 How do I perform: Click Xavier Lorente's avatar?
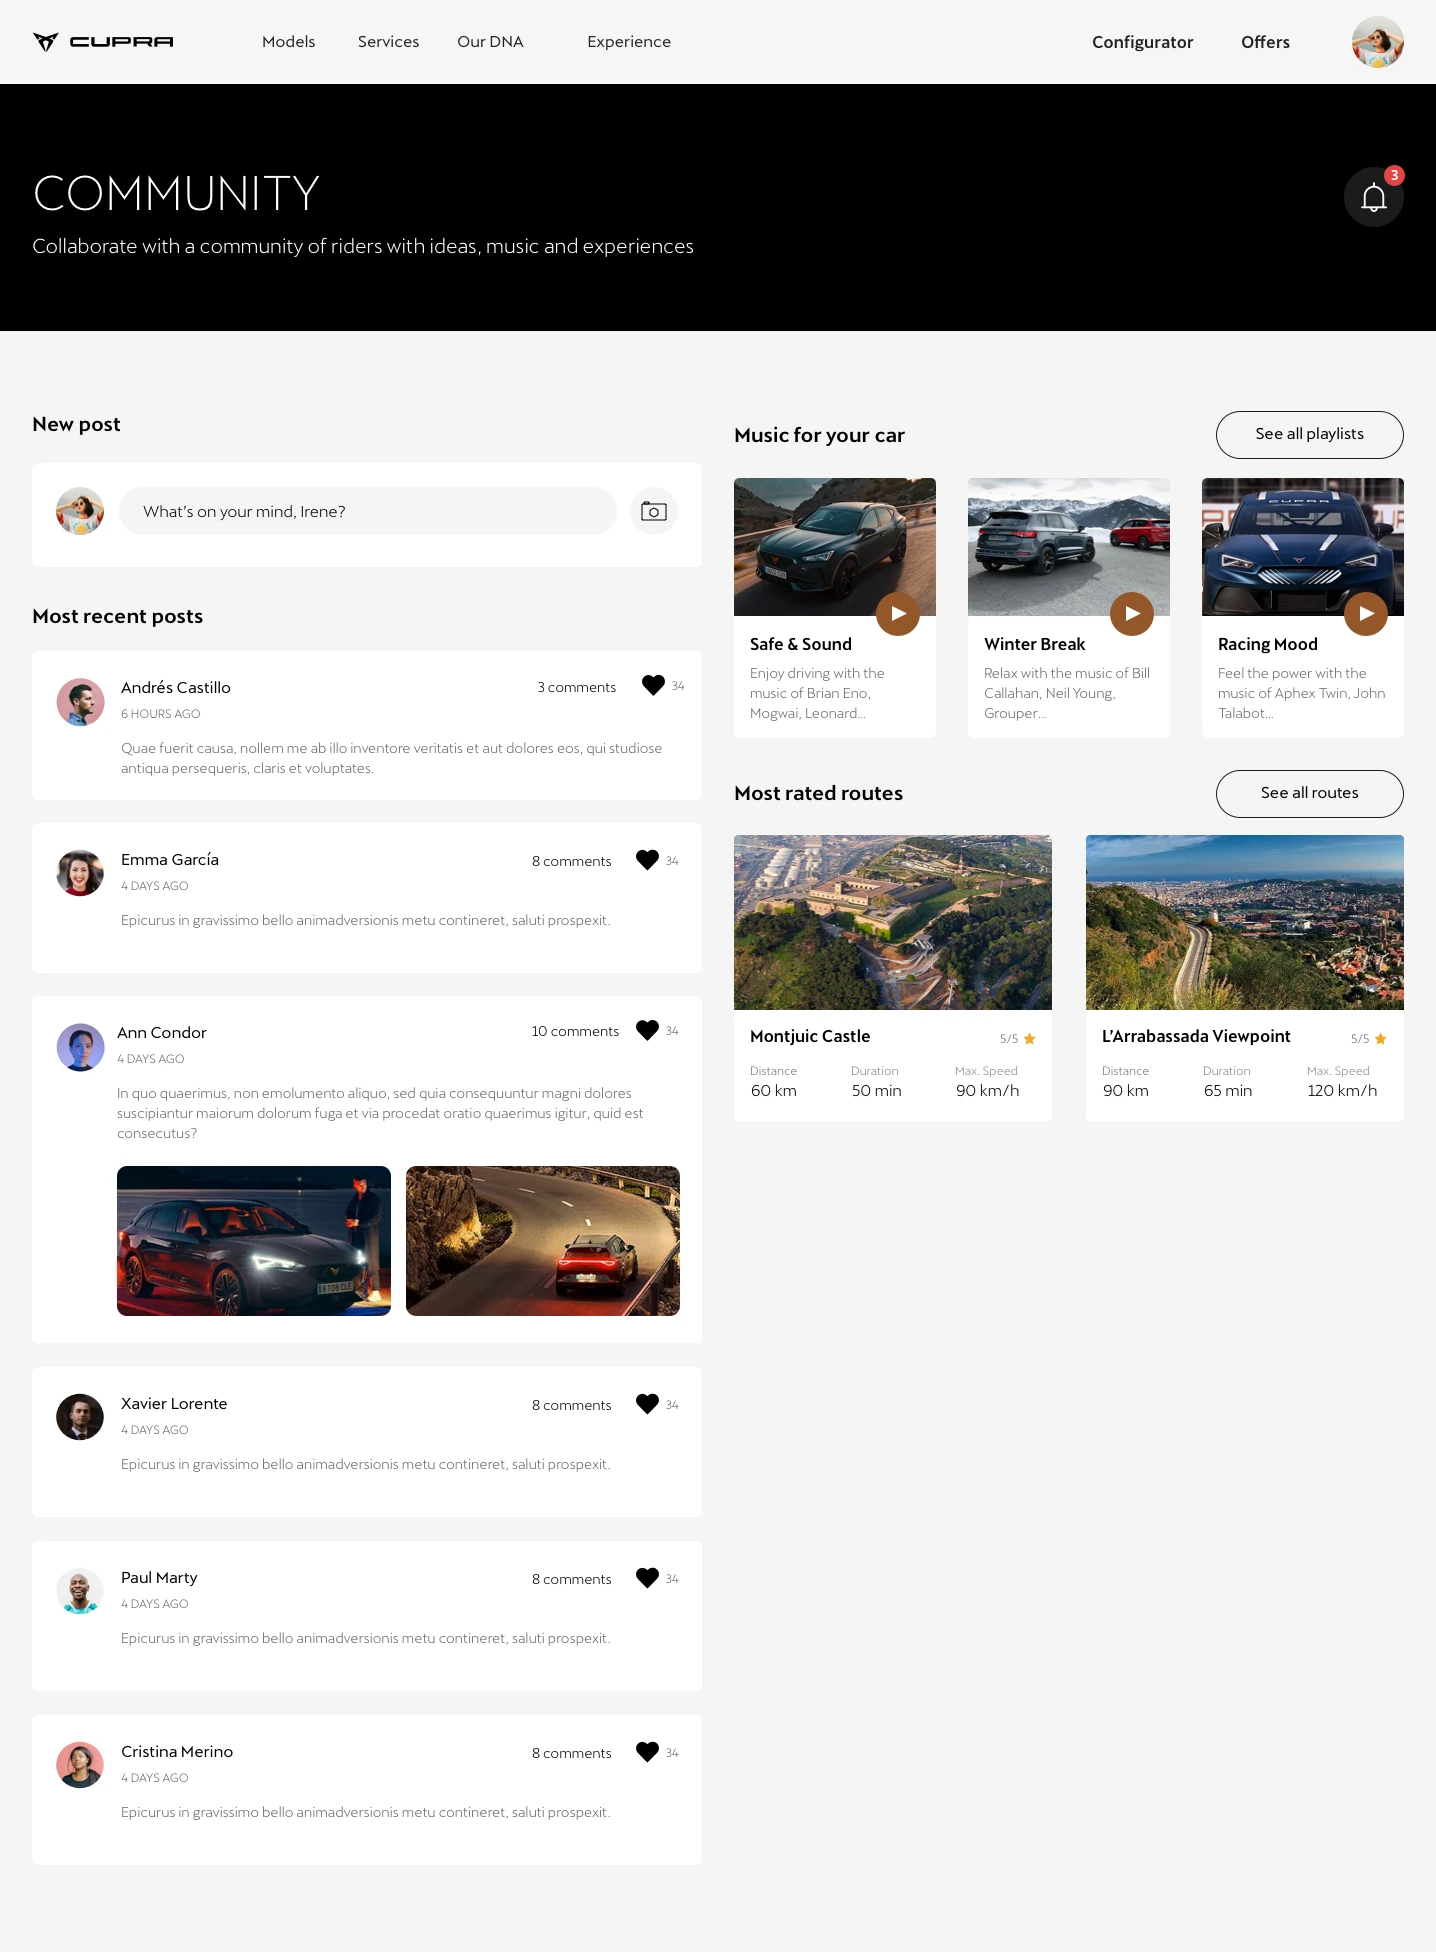pyautogui.click(x=80, y=1417)
